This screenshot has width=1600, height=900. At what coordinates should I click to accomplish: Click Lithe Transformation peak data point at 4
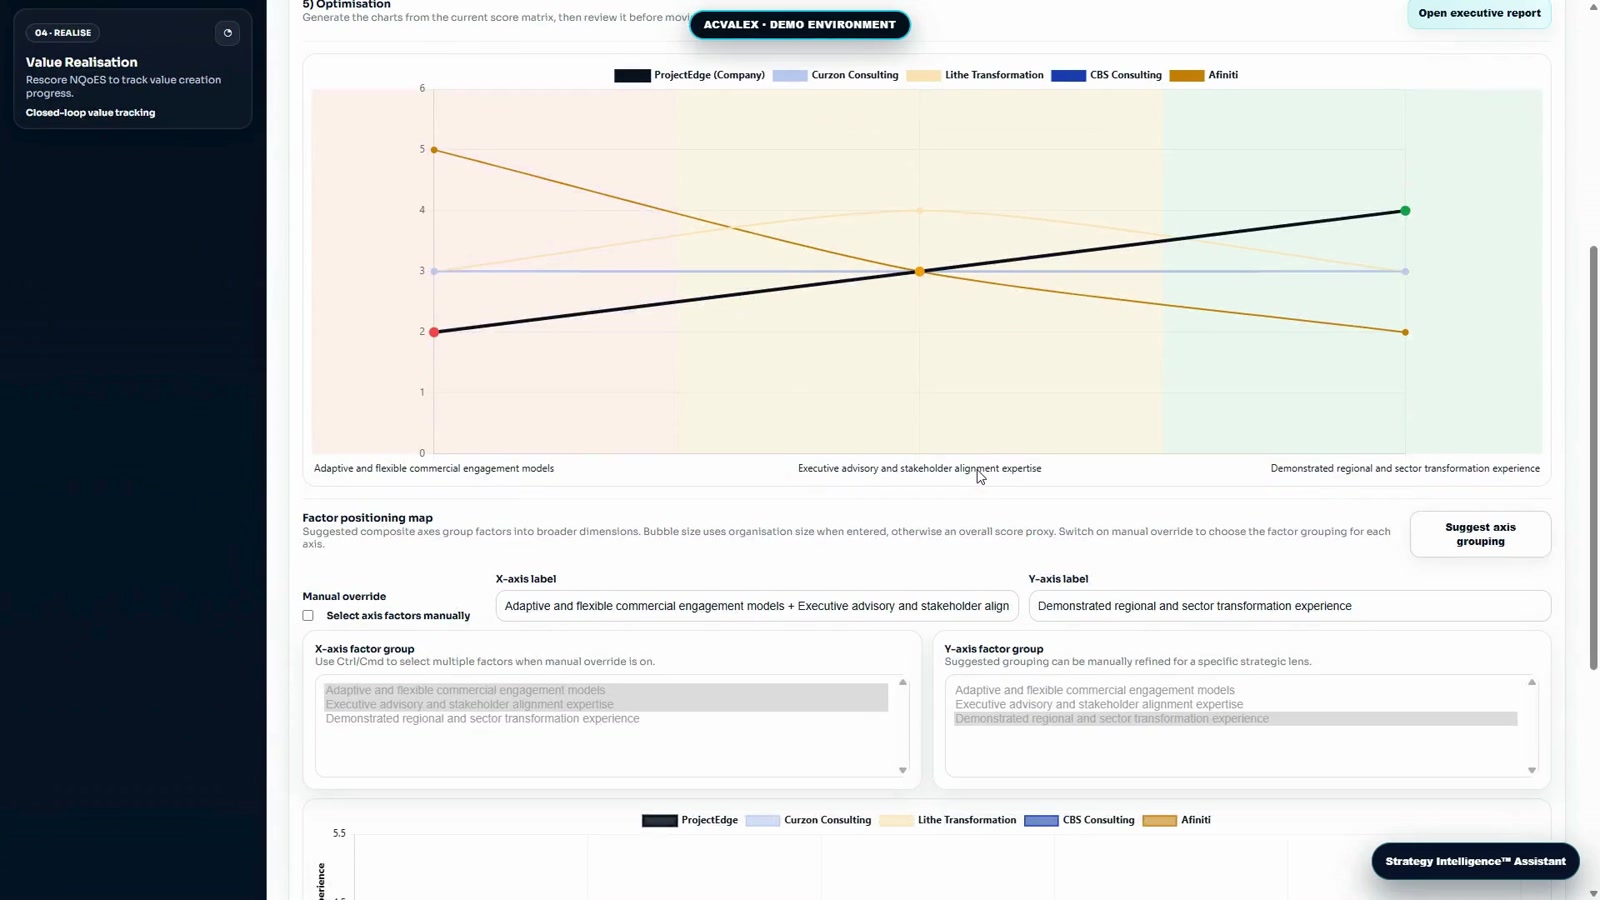pos(920,211)
